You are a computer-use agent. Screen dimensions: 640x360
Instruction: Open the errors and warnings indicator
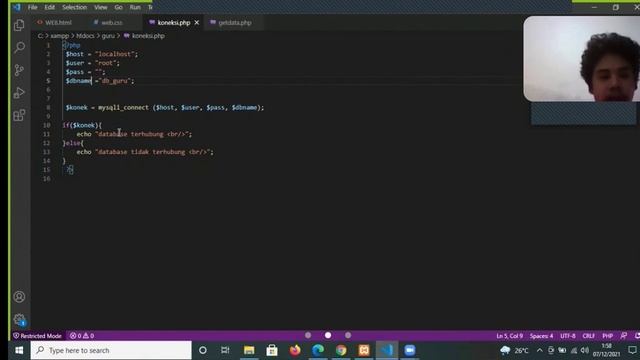point(82,336)
